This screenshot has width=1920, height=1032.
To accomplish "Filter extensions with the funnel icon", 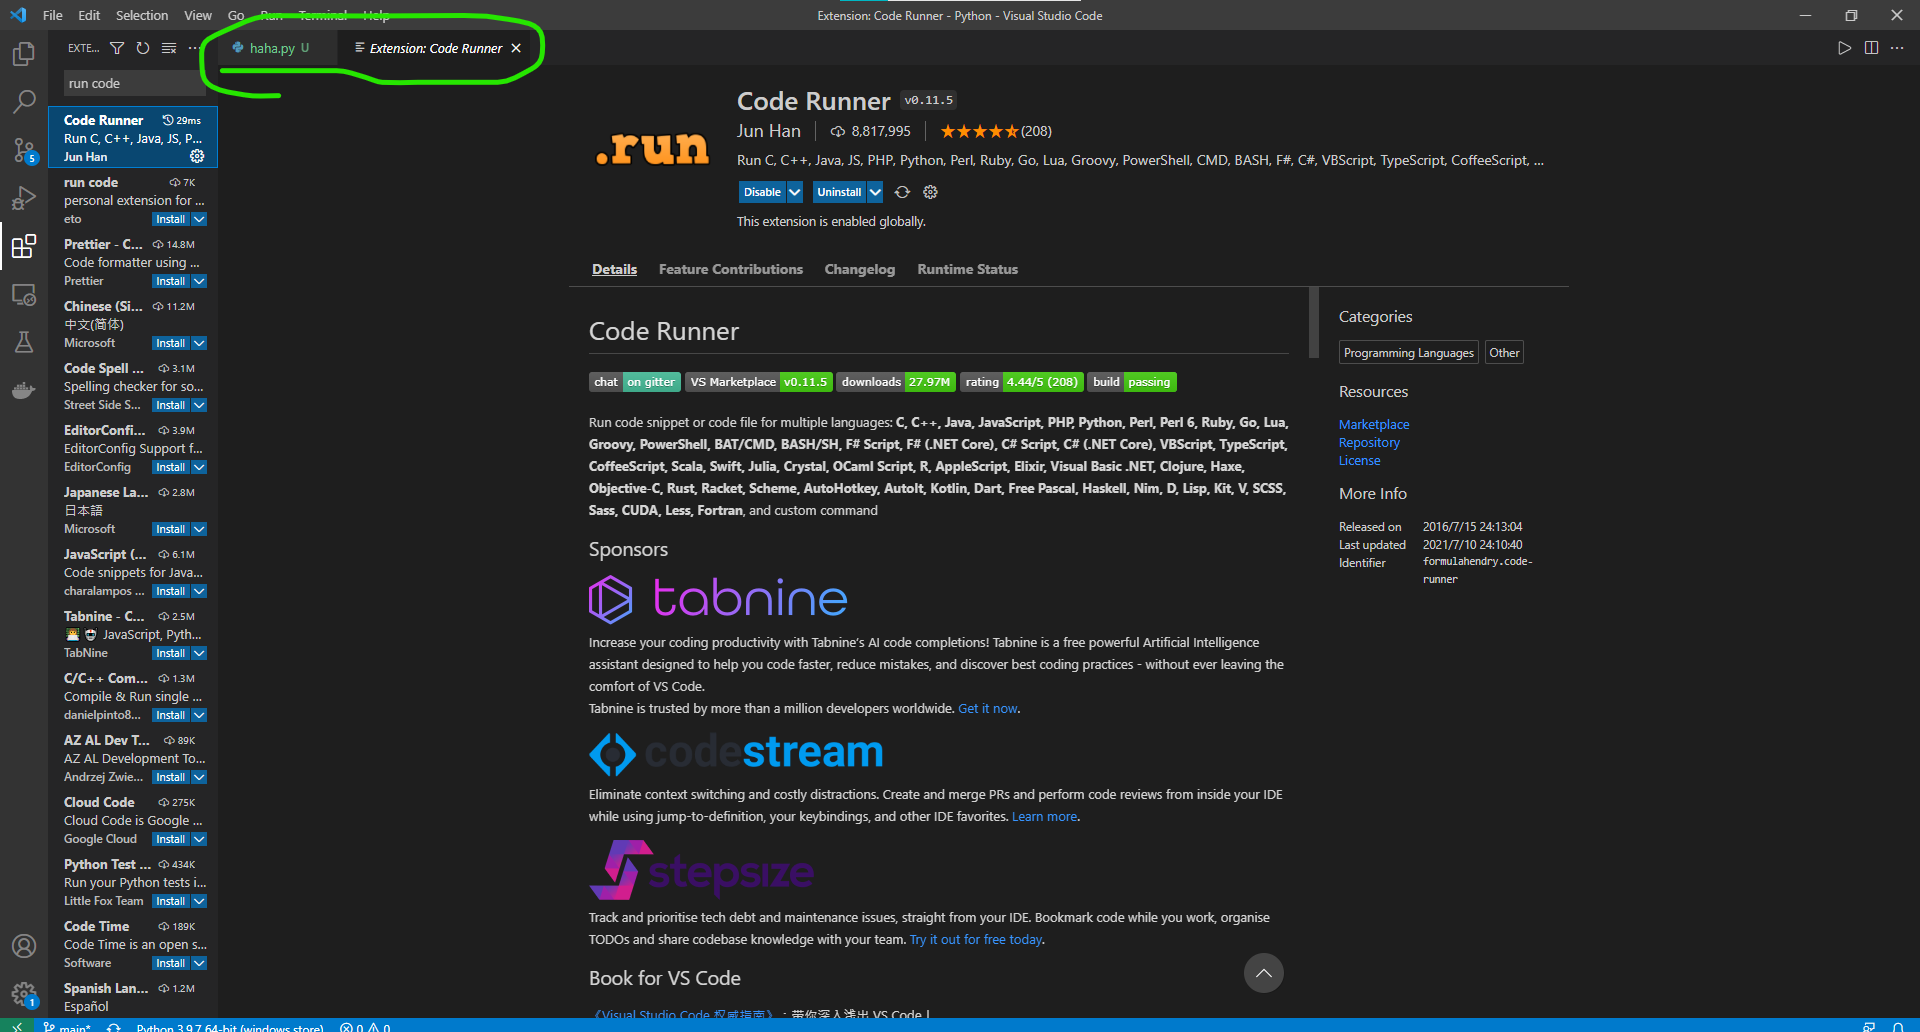I will [x=117, y=48].
